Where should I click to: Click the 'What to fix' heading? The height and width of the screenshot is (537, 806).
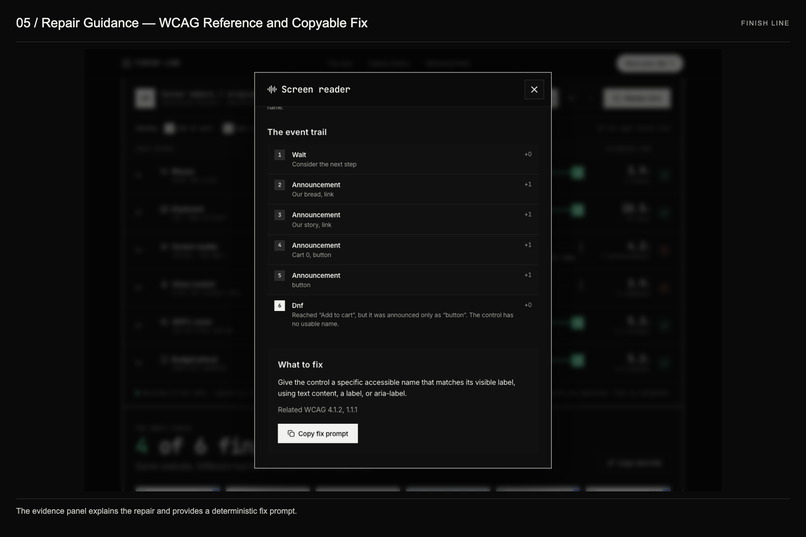click(x=300, y=364)
